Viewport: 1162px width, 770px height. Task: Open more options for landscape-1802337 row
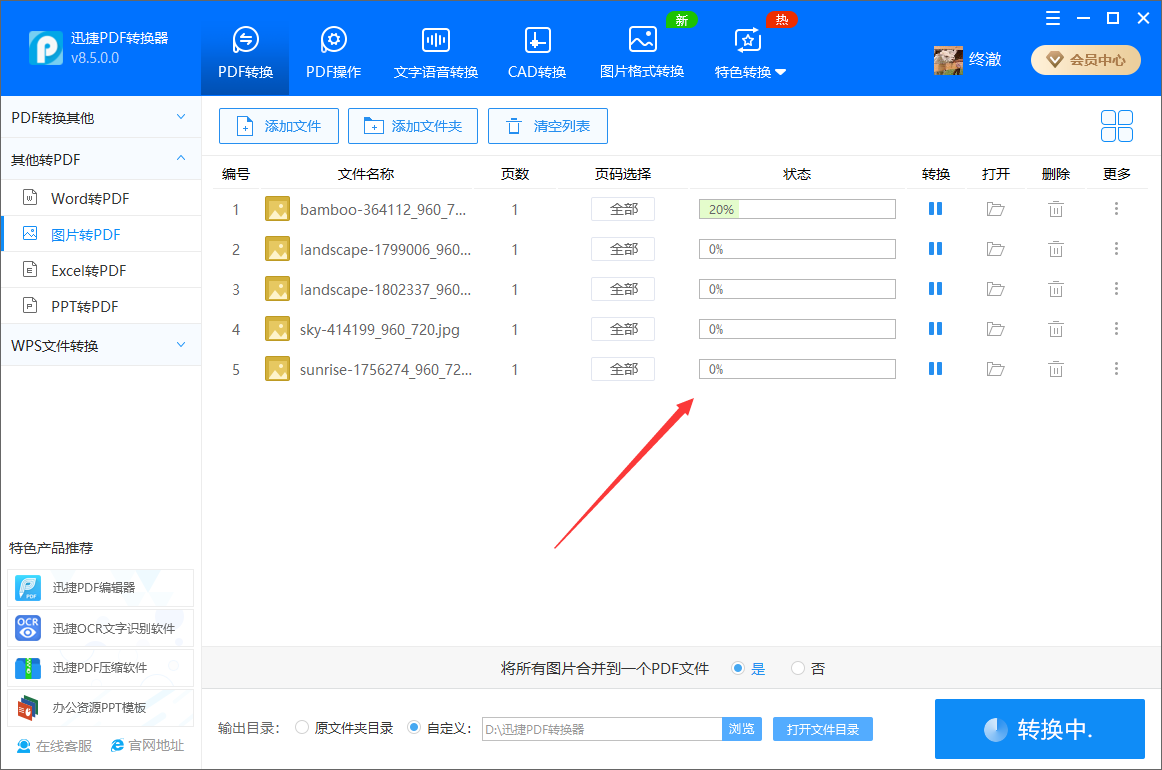pos(1116,289)
